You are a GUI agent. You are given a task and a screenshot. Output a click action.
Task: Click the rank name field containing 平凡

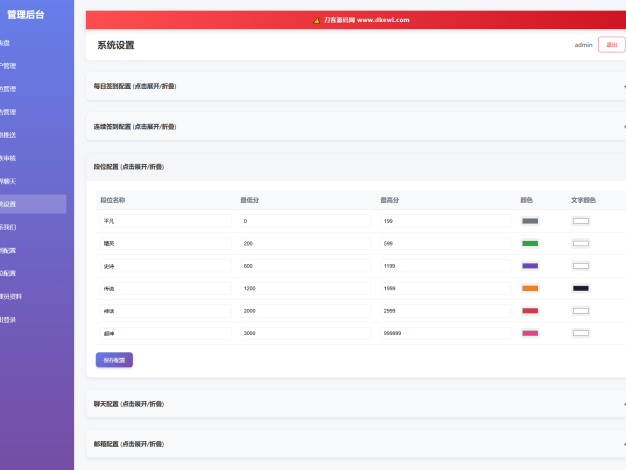(165, 221)
